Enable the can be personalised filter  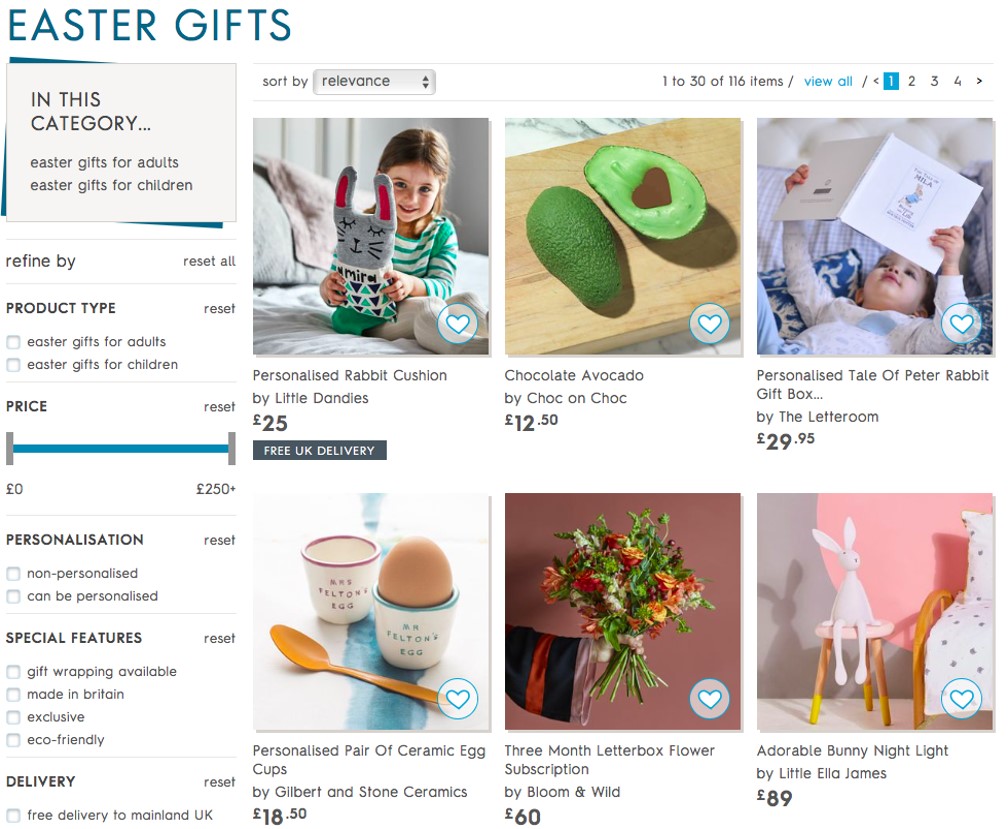tap(13, 596)
